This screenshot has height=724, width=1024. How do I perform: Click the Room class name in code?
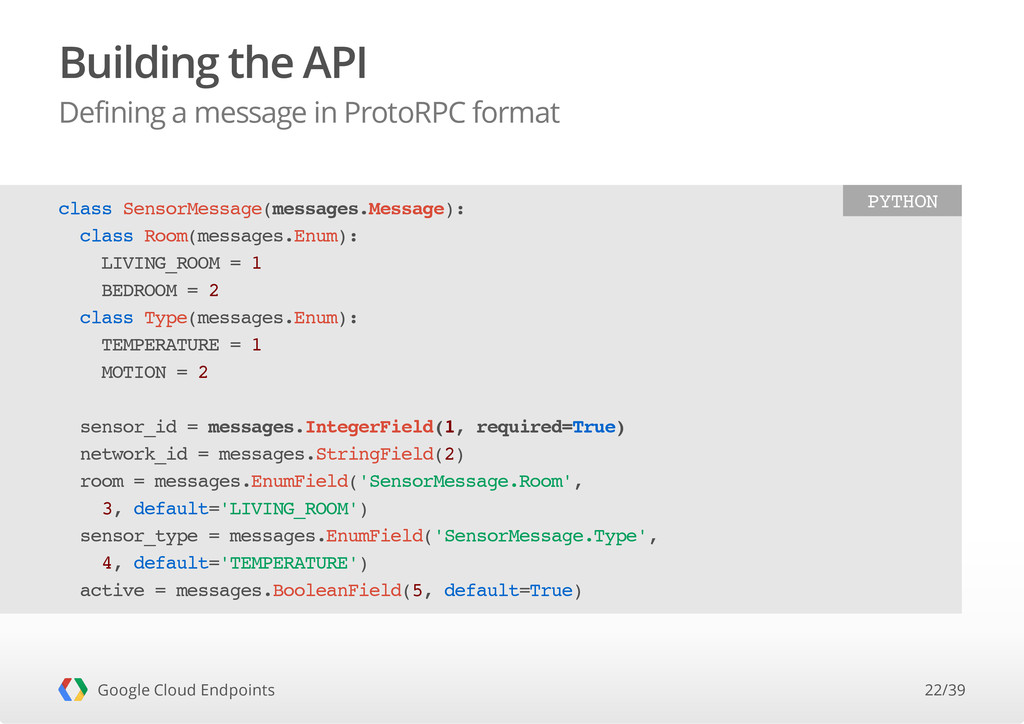[166, 236]
